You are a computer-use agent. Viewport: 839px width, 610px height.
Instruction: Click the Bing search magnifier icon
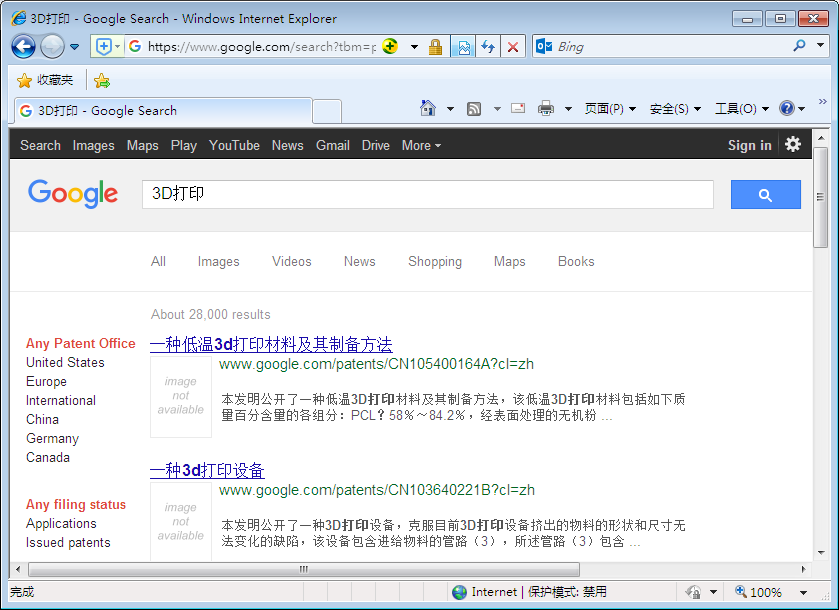(x=799, y=46)
